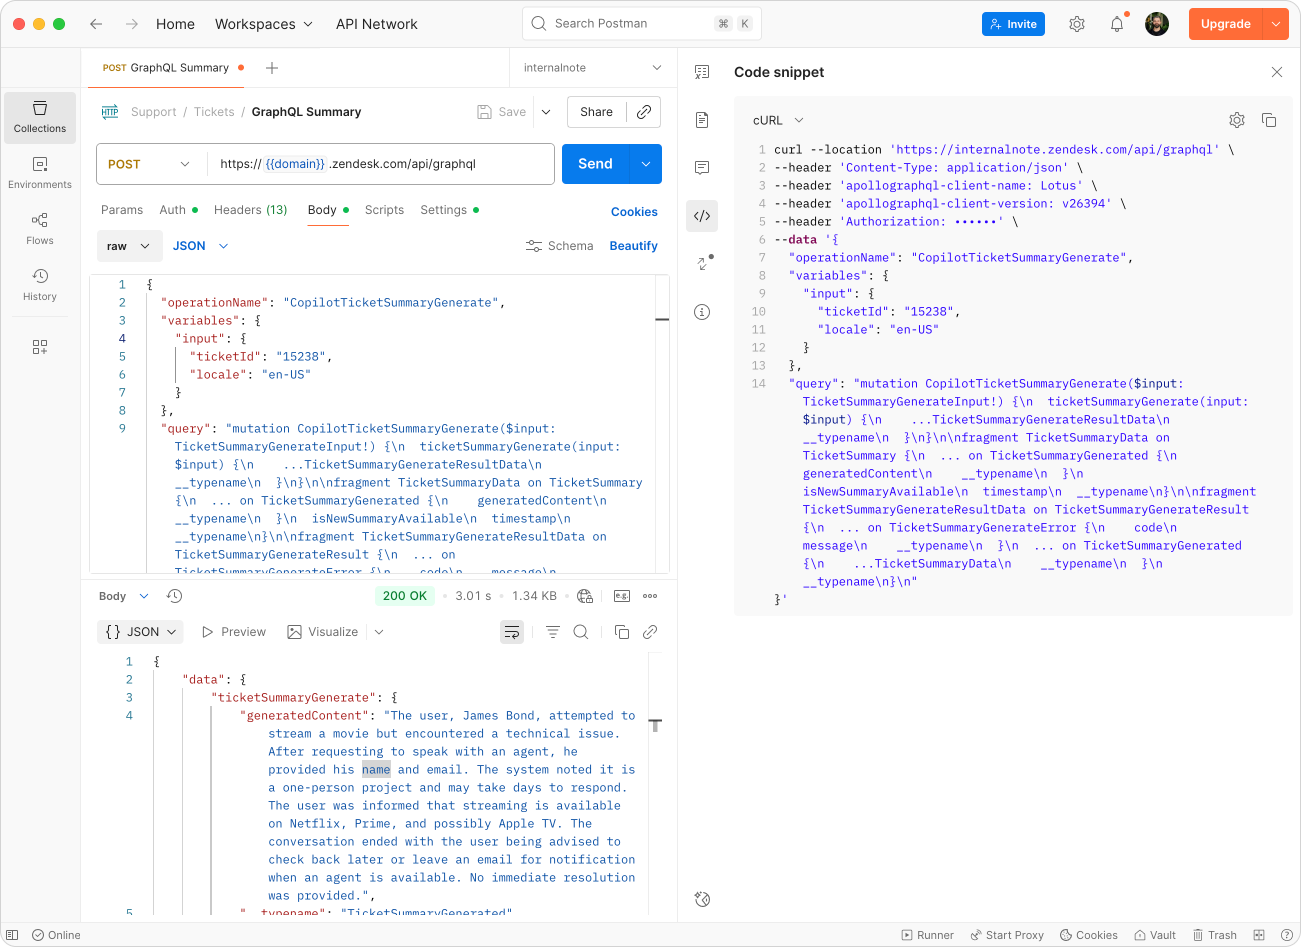Switch to the Auth tab
The width and height of the screenshot is (1301, 947).
pos(178,210)
